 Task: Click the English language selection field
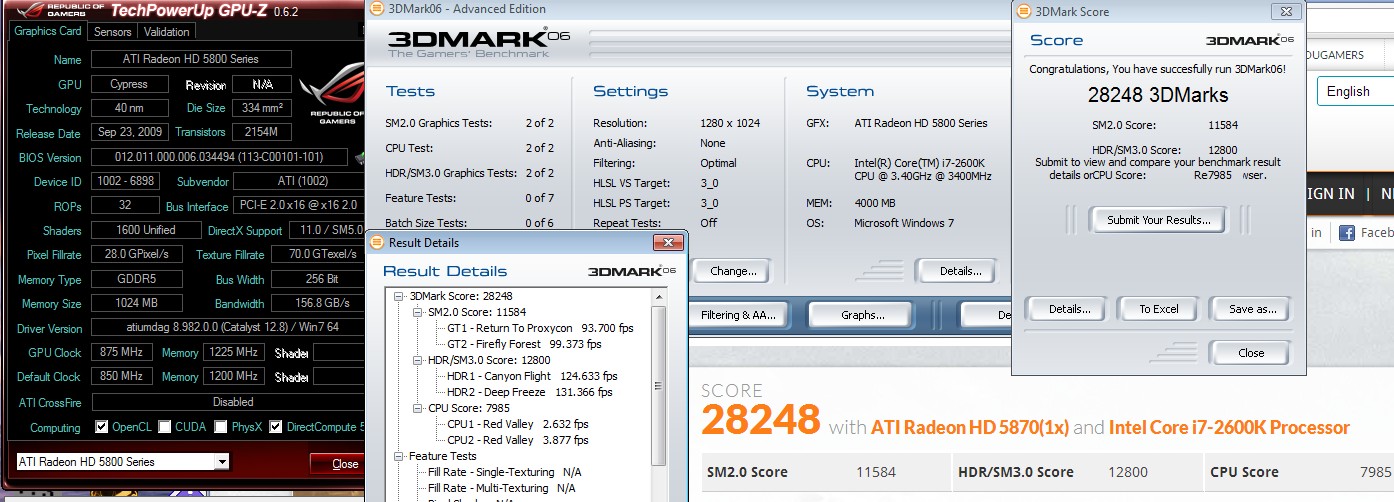coord(1355,91)
